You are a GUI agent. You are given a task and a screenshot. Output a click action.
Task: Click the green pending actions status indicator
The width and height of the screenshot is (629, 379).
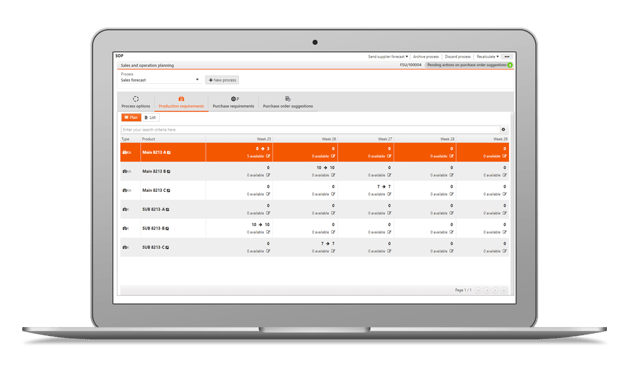tap(510, 65)
